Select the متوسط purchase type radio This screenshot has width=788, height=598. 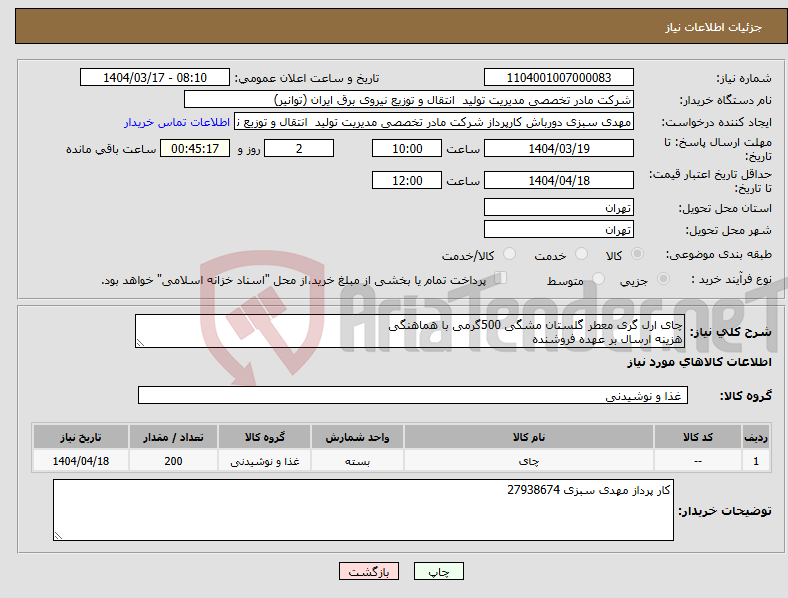(598, 278)
